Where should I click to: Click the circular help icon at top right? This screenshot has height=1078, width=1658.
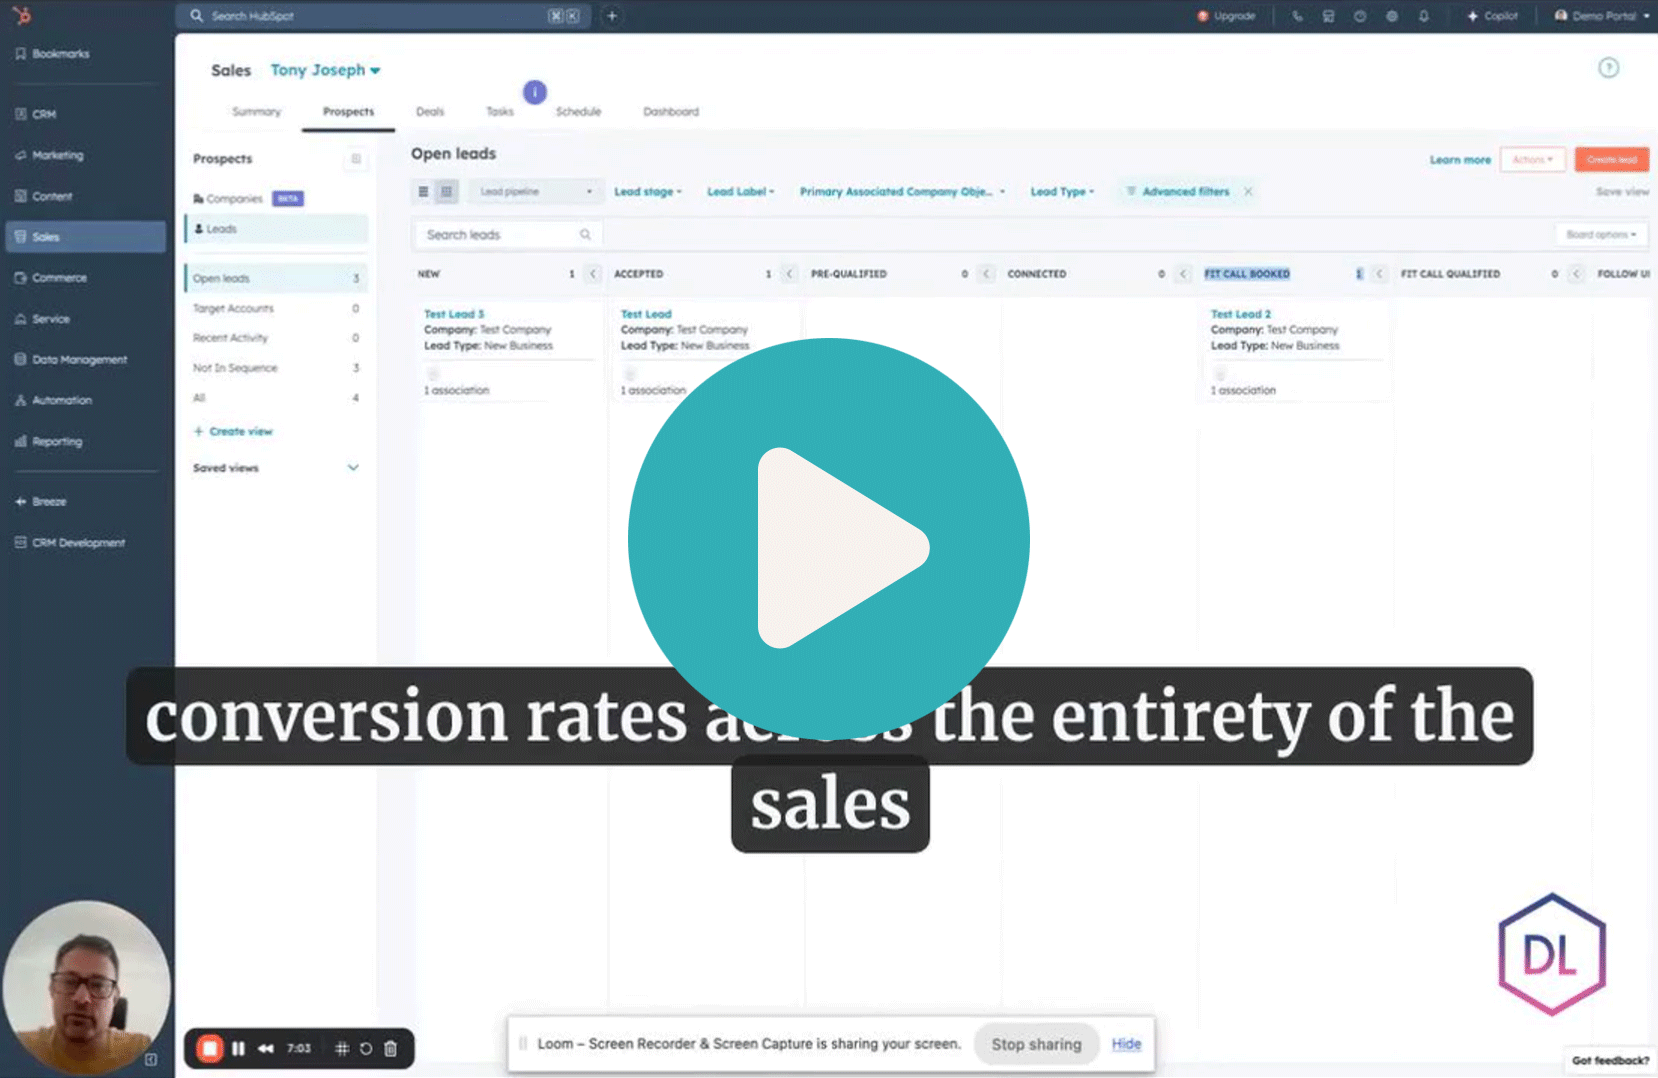click(1608, 68)
